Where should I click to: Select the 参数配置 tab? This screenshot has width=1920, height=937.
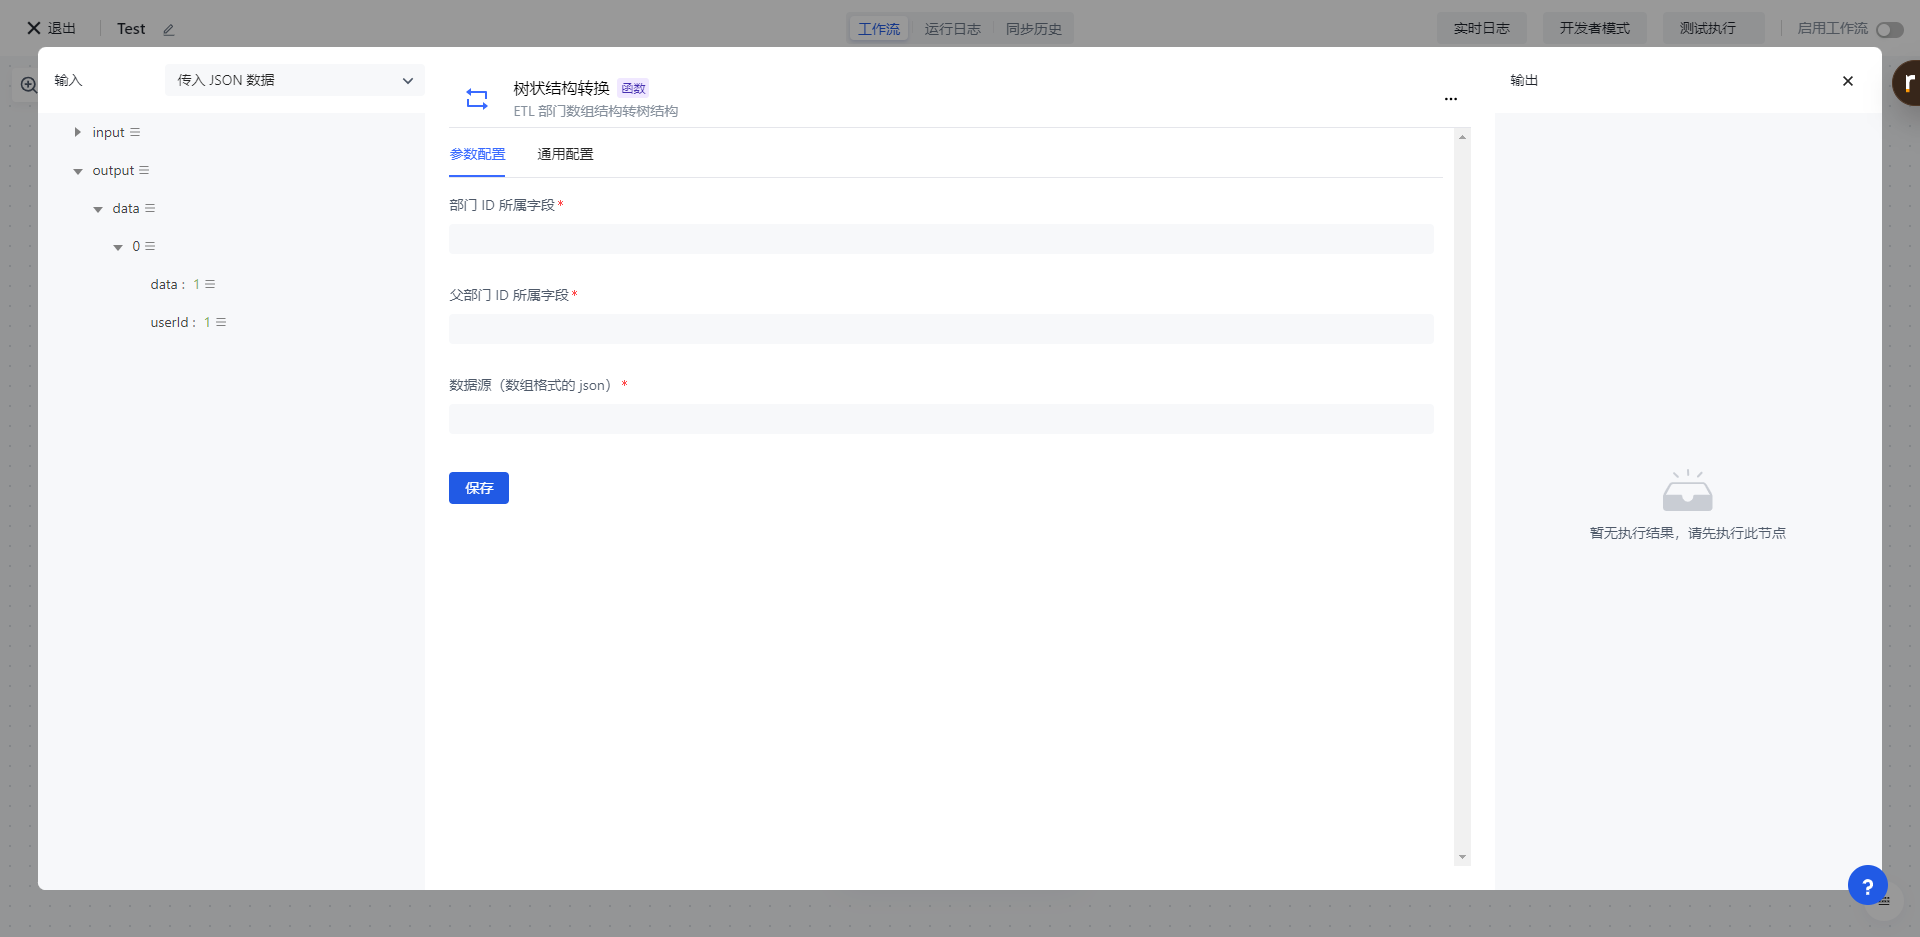pos(477,154)
